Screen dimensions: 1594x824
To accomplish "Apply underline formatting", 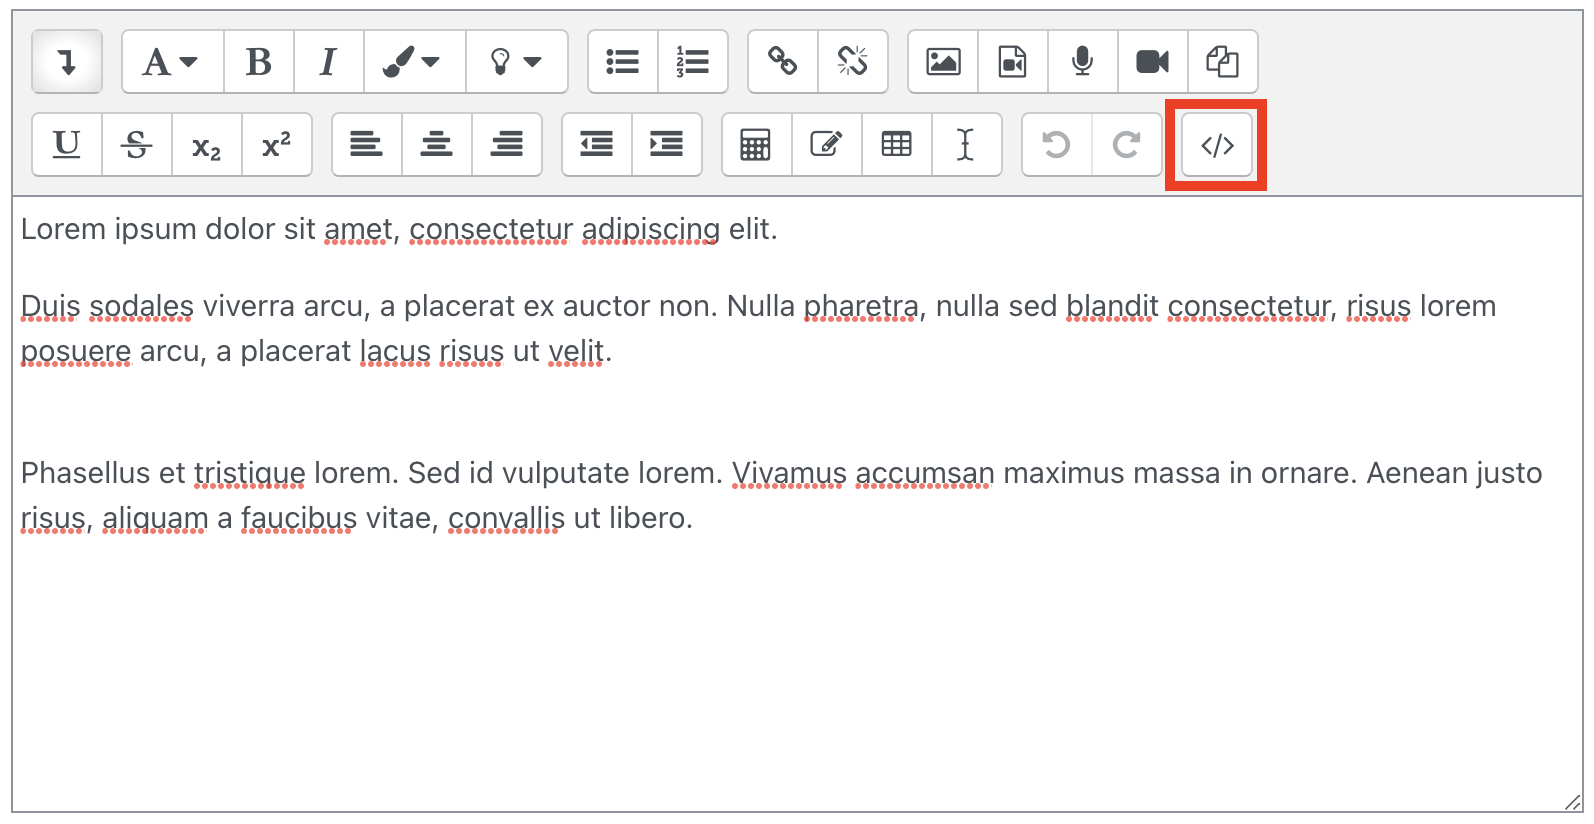I will (x=67, y=145).
